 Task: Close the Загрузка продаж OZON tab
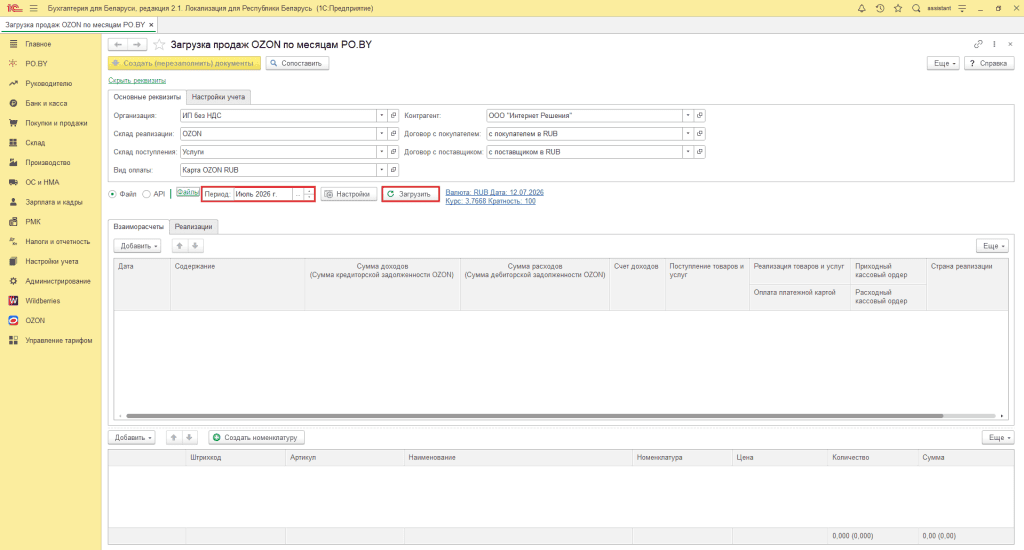click(x=151, y=25)
